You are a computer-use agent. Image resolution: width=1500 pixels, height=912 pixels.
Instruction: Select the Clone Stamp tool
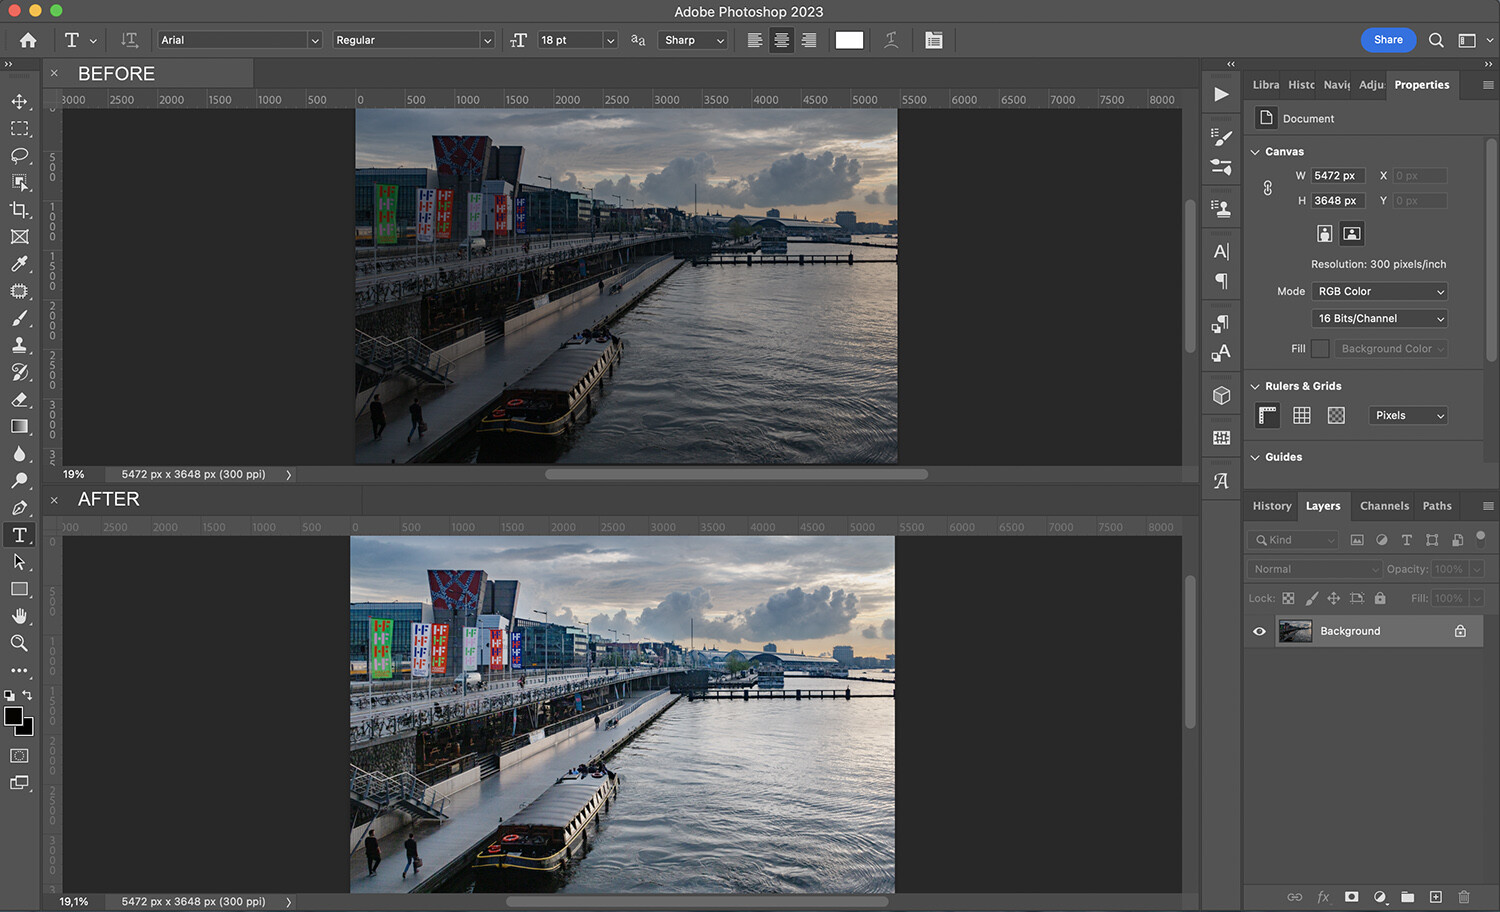[x=20, y=345]
